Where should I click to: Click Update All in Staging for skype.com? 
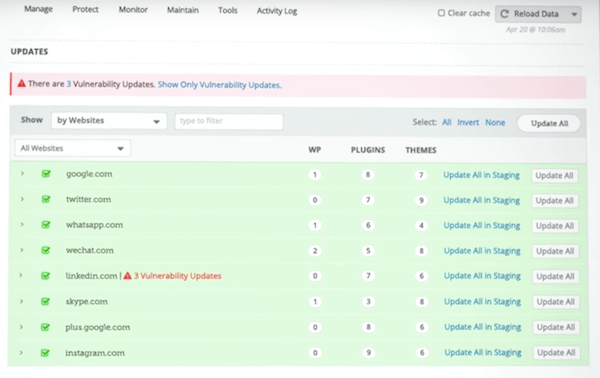click(x=483, y=301)
